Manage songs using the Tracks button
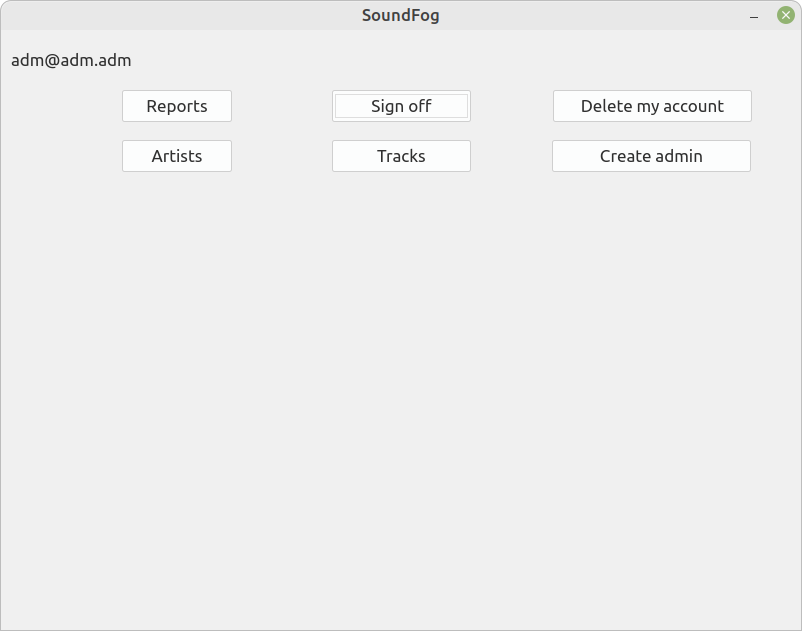The height and width of the screenshot is (631, 802). [x=402, y=156]
